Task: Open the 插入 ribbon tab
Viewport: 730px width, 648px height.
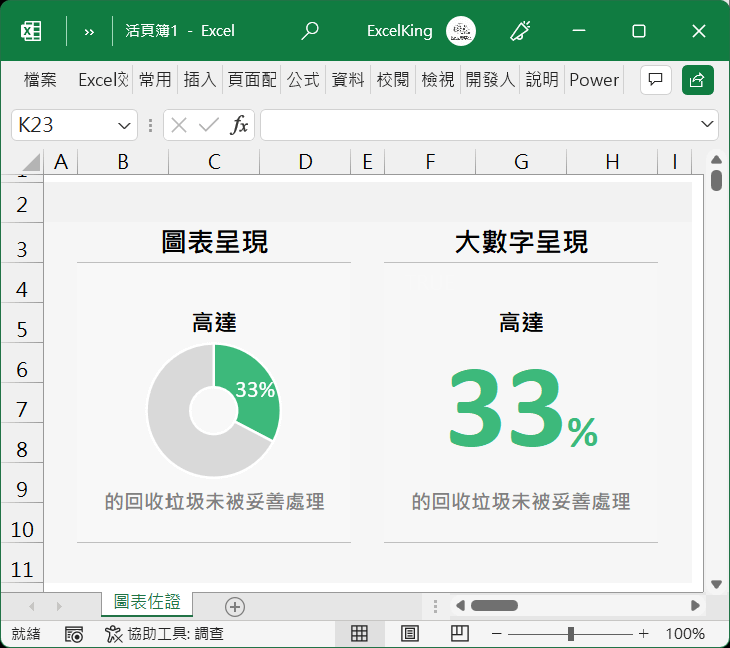Action: [x=200, y=80]
